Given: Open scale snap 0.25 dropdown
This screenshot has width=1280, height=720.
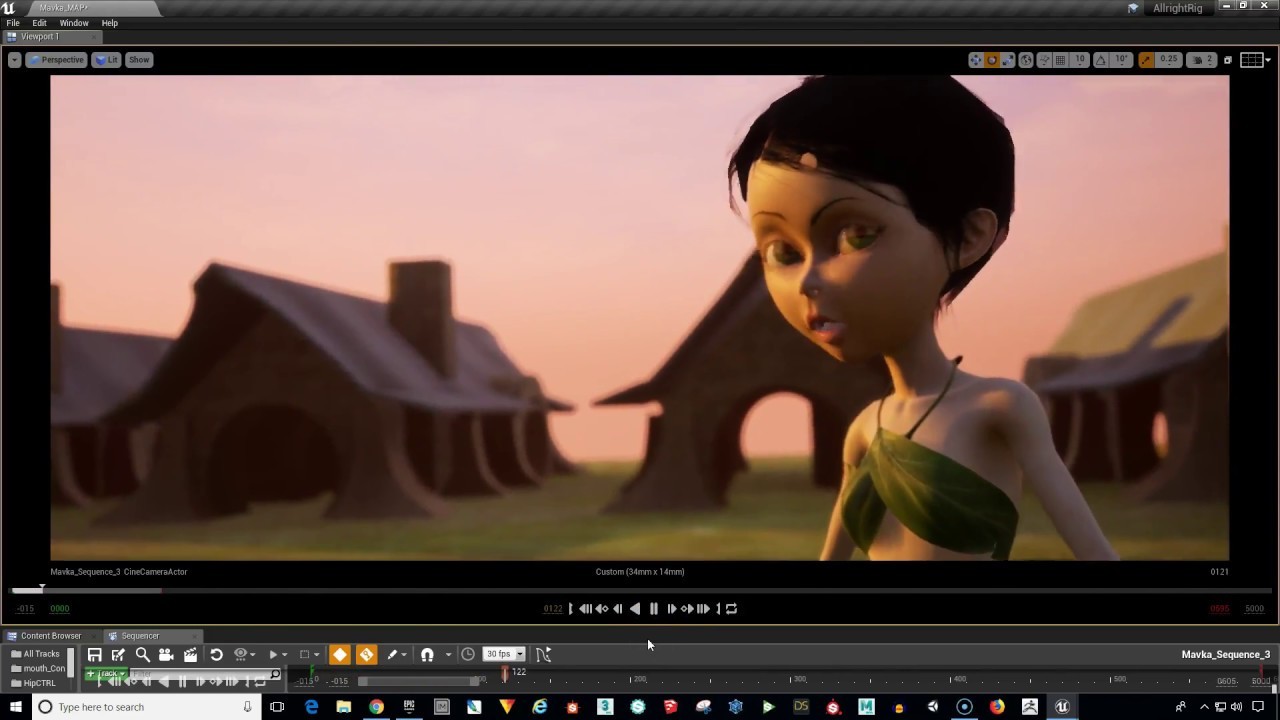Looking at the screenshot, I should click(1168, 60).
